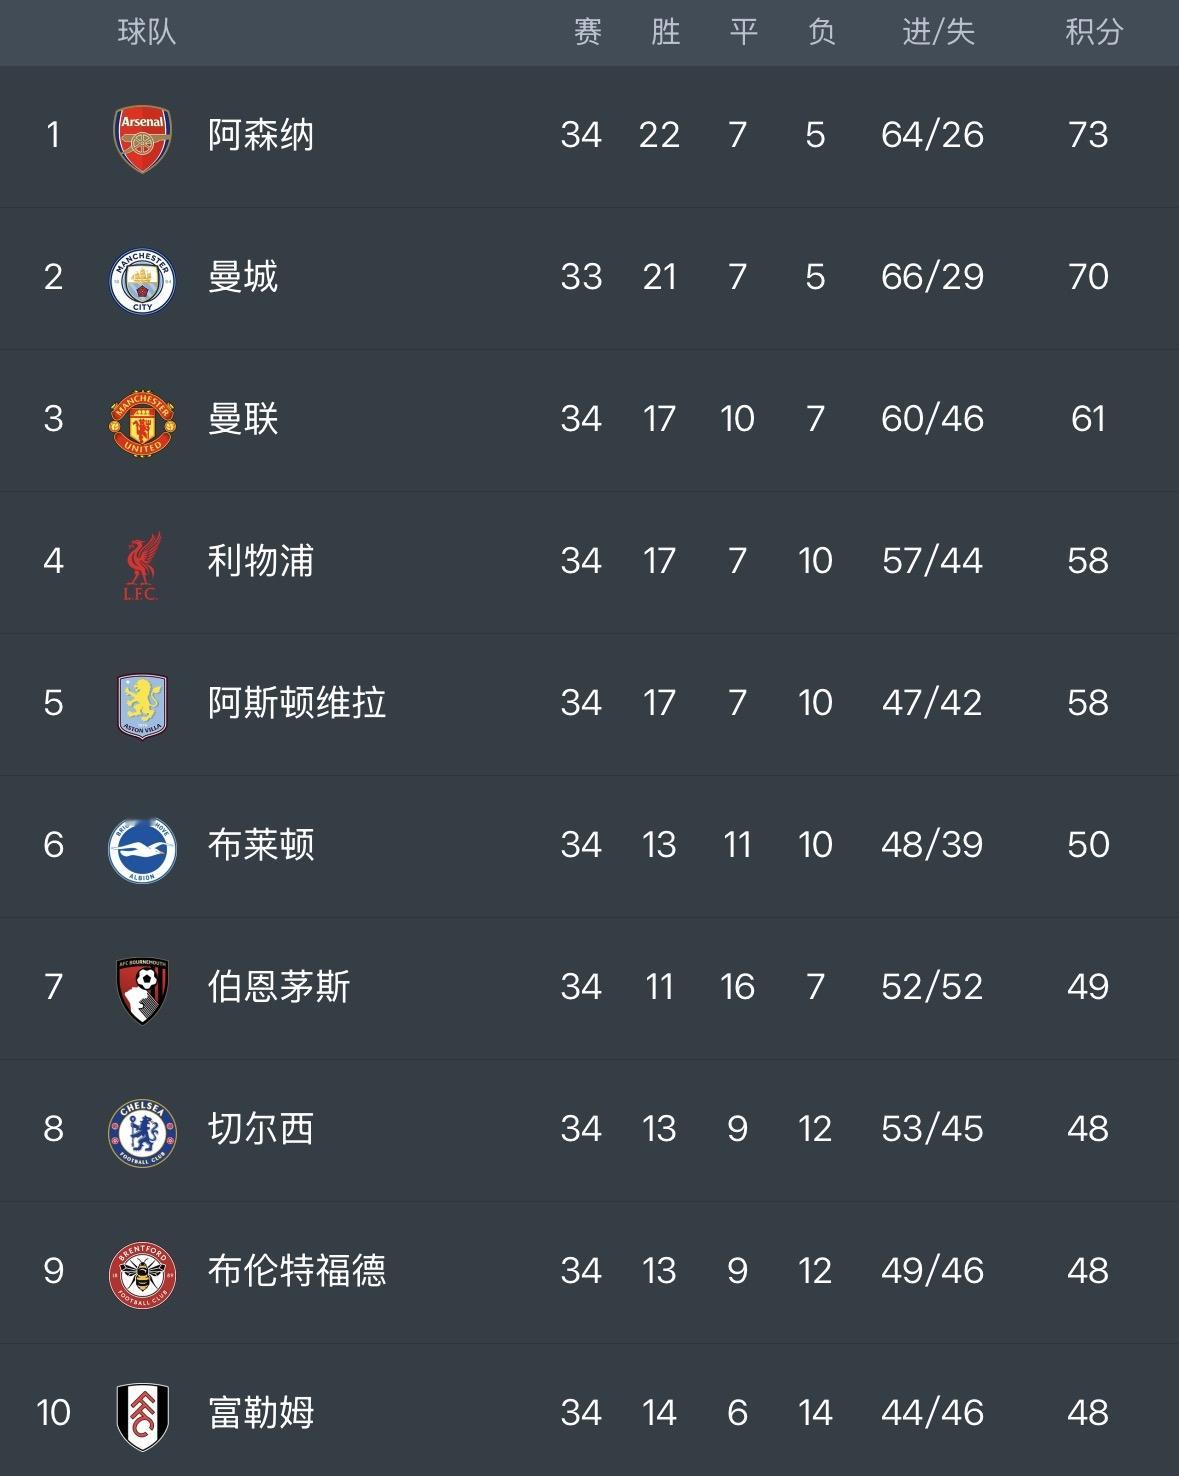Click the 球队 column header

tap(147, 32)
